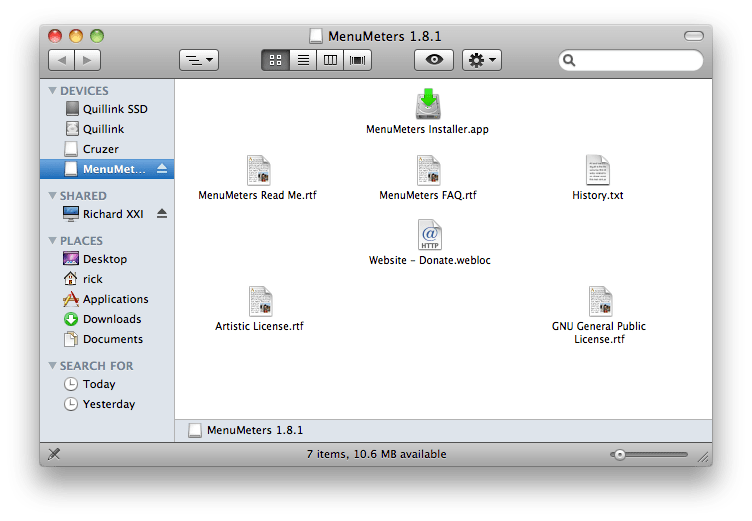Image resolution: width=752 pixels, height=521 pixels.
Task: Eject the MenuMeters disk image
Action: [x=162, y=169]
